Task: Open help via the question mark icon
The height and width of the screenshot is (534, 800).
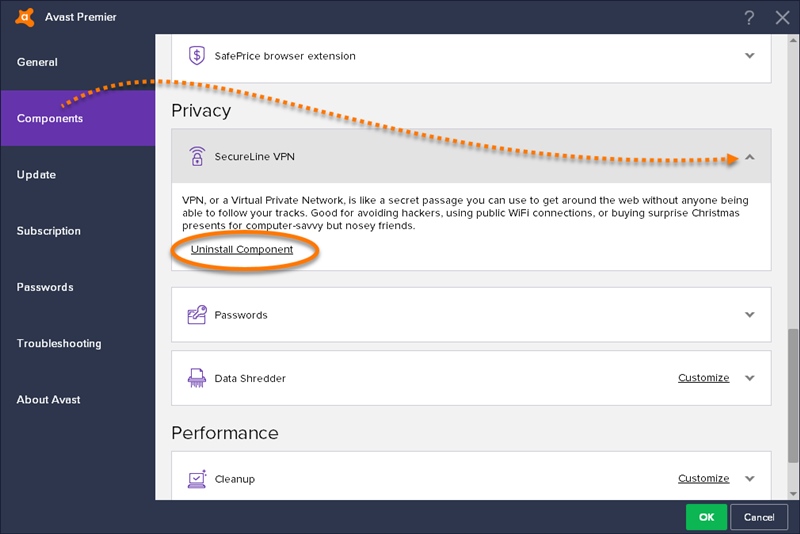Action: (749, 17)
